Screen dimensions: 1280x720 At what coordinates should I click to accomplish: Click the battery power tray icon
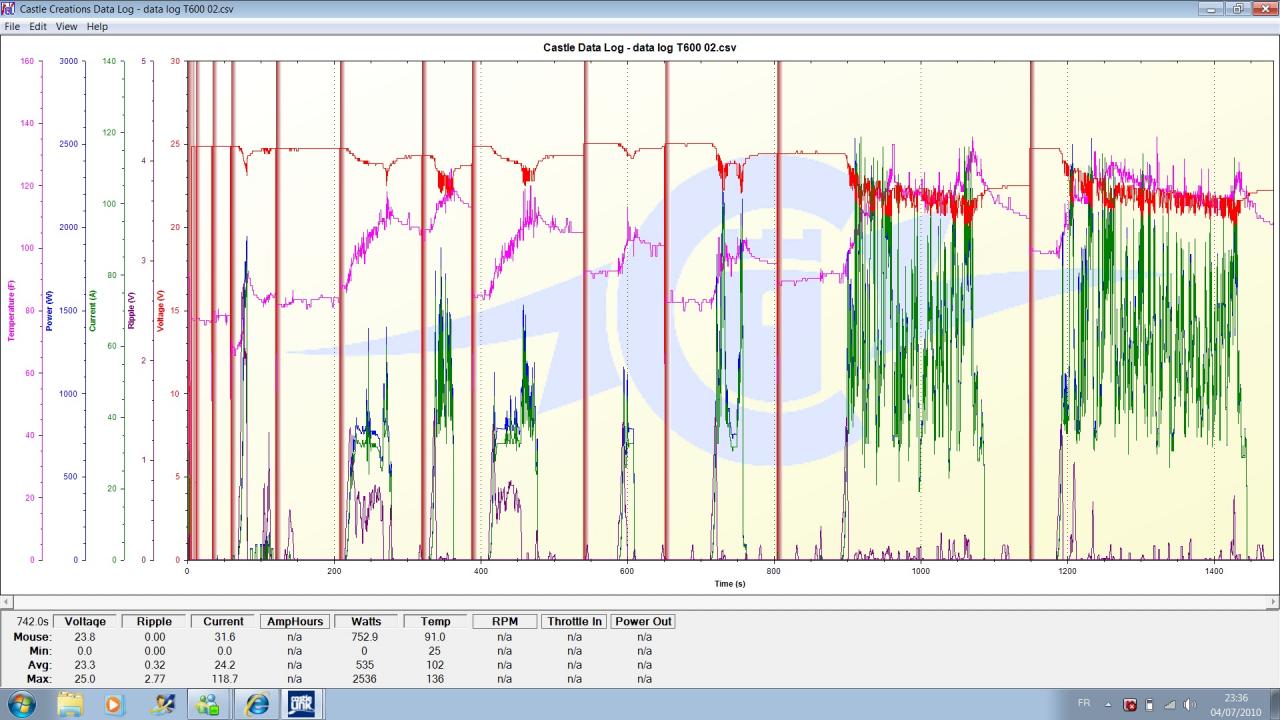click(1149, 704)
